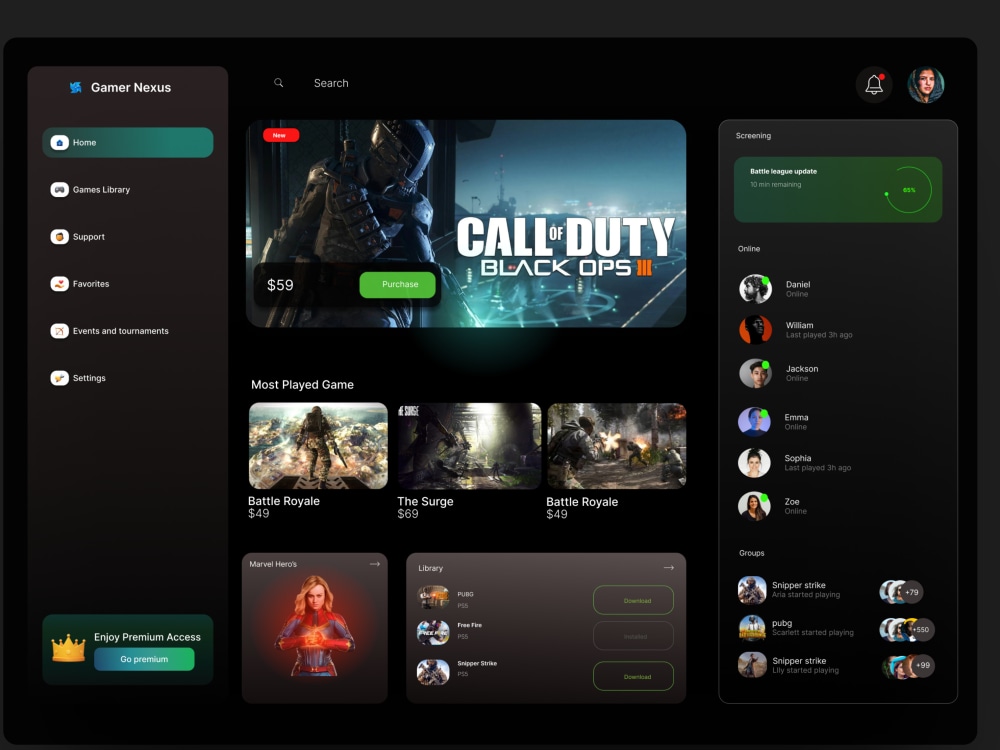Click Lily's Snipper strike group icon
Viewport: 1000px width, 750px height.
(x=752, y=665)
